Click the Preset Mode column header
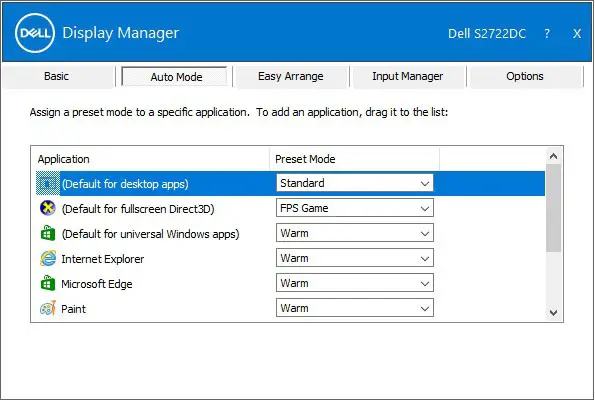 coord(354,159)
